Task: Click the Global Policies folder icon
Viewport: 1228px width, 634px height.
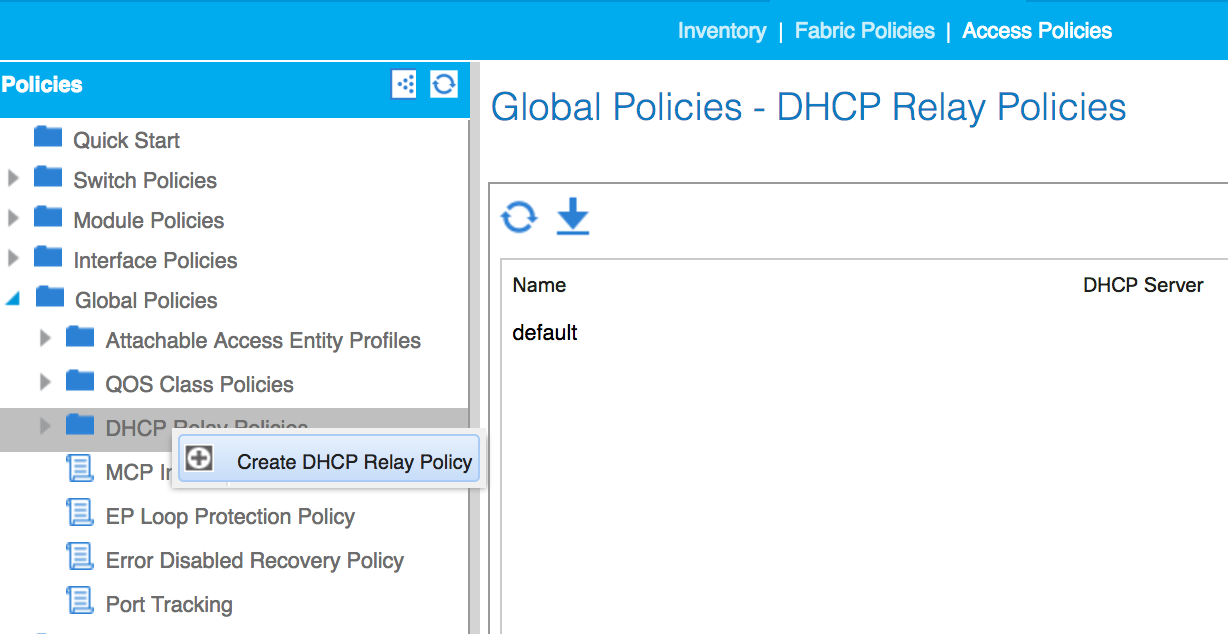Action: coord(50,297)
